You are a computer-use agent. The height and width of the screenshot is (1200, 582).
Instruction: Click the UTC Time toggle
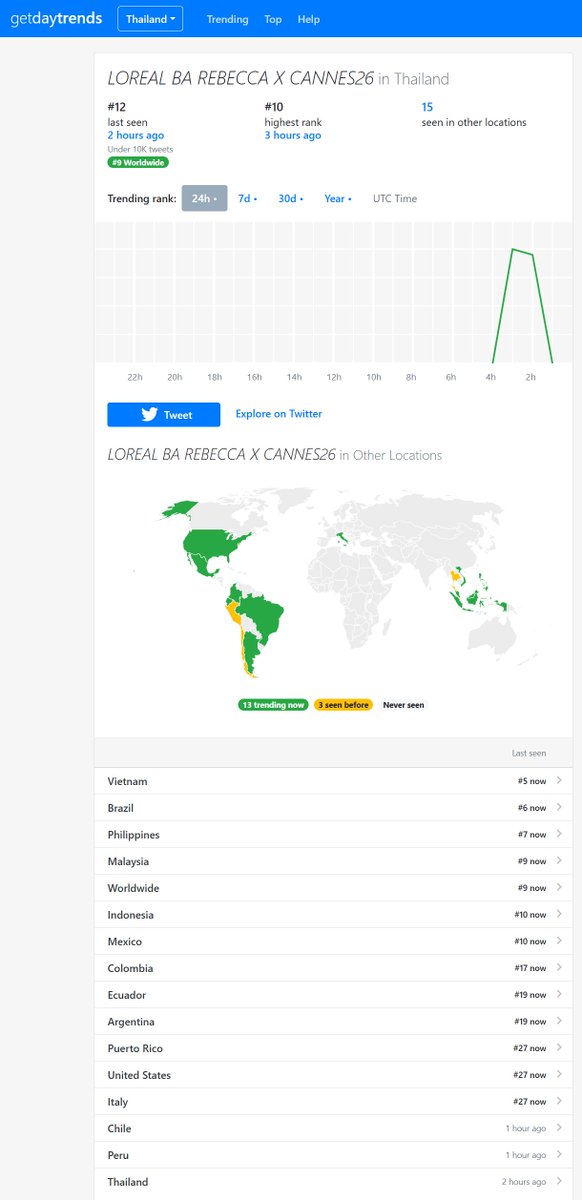395,198
